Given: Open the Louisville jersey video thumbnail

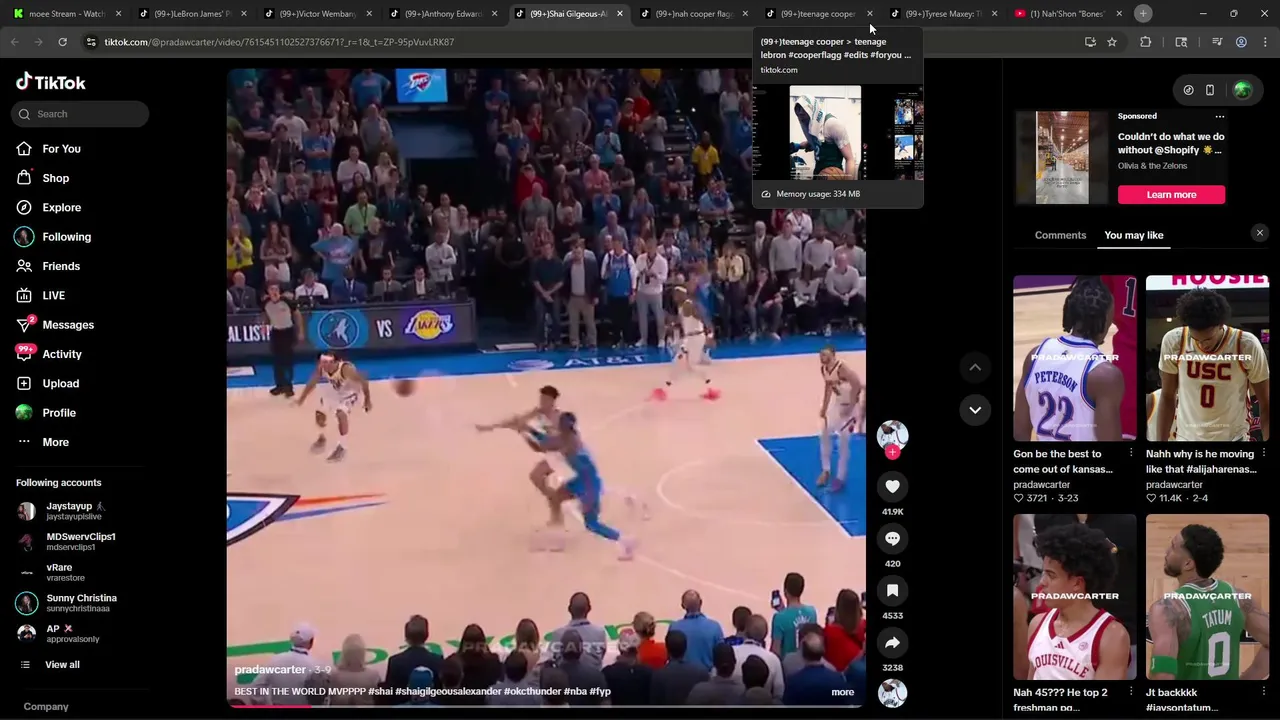Looking at the screenshot, I should (1075, 597).
